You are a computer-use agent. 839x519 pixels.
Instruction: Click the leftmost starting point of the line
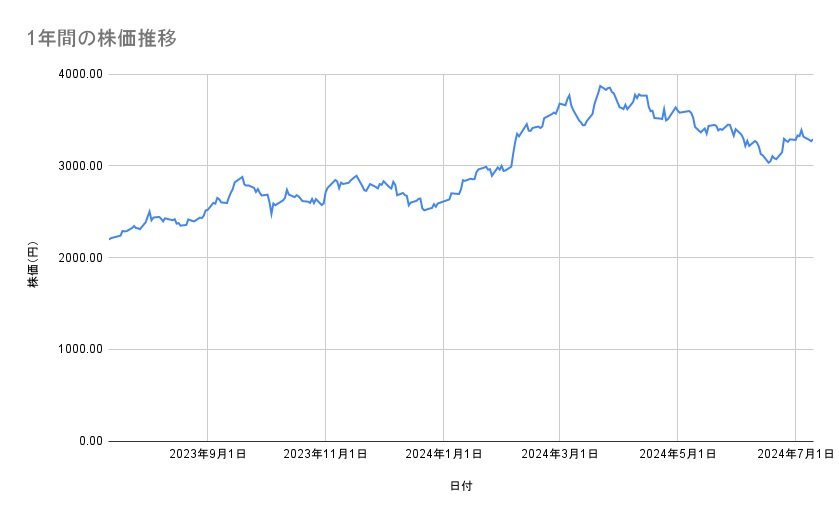pos(109,239)
